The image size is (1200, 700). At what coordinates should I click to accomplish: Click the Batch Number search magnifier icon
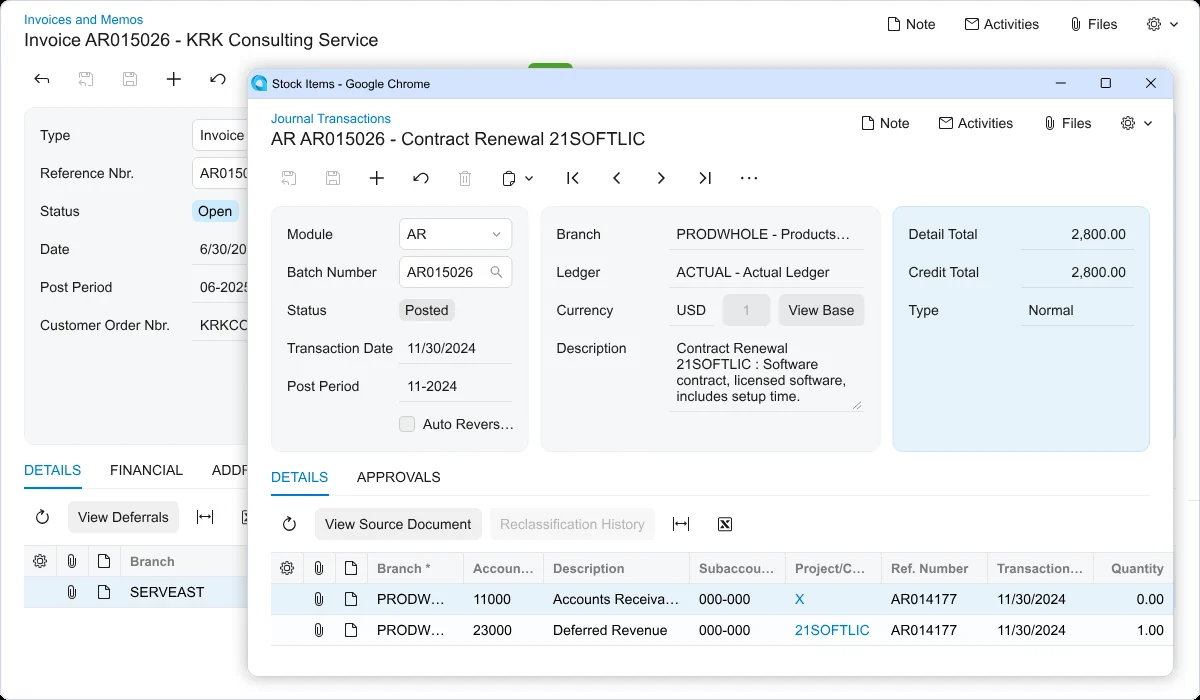(496, 272)
